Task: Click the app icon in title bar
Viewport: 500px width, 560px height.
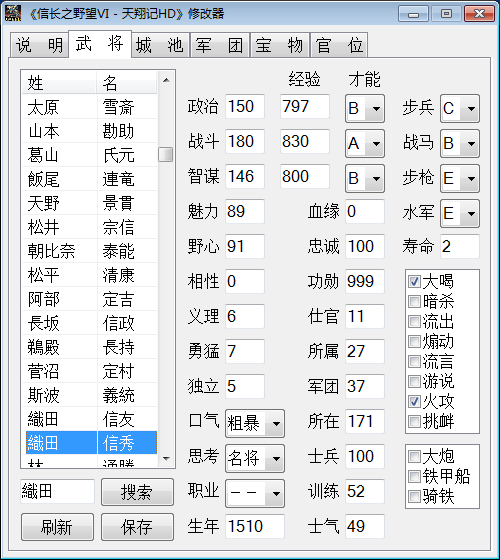Action: point(13,14)
